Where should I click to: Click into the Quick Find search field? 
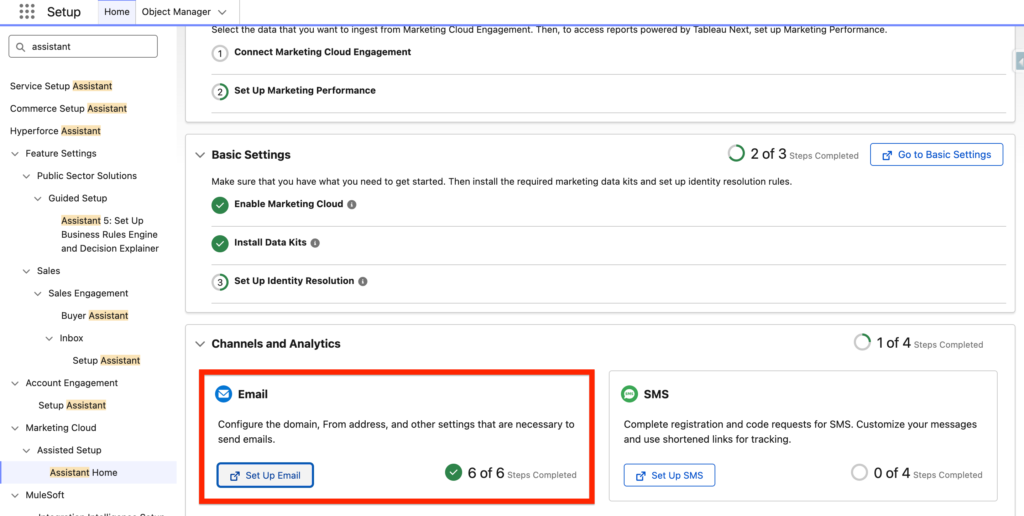coord(90,46)
